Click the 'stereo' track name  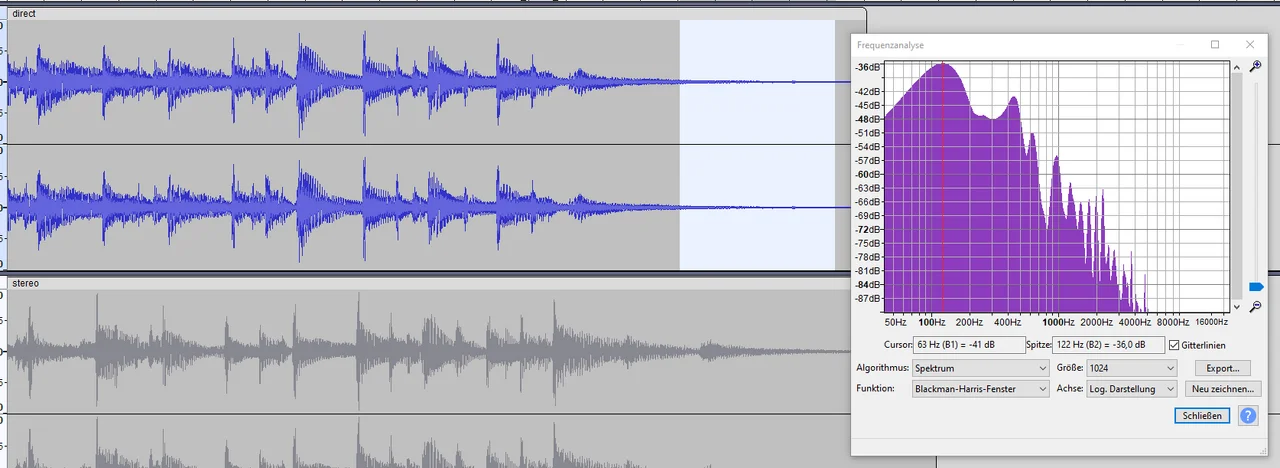click(x=26, y=284)
